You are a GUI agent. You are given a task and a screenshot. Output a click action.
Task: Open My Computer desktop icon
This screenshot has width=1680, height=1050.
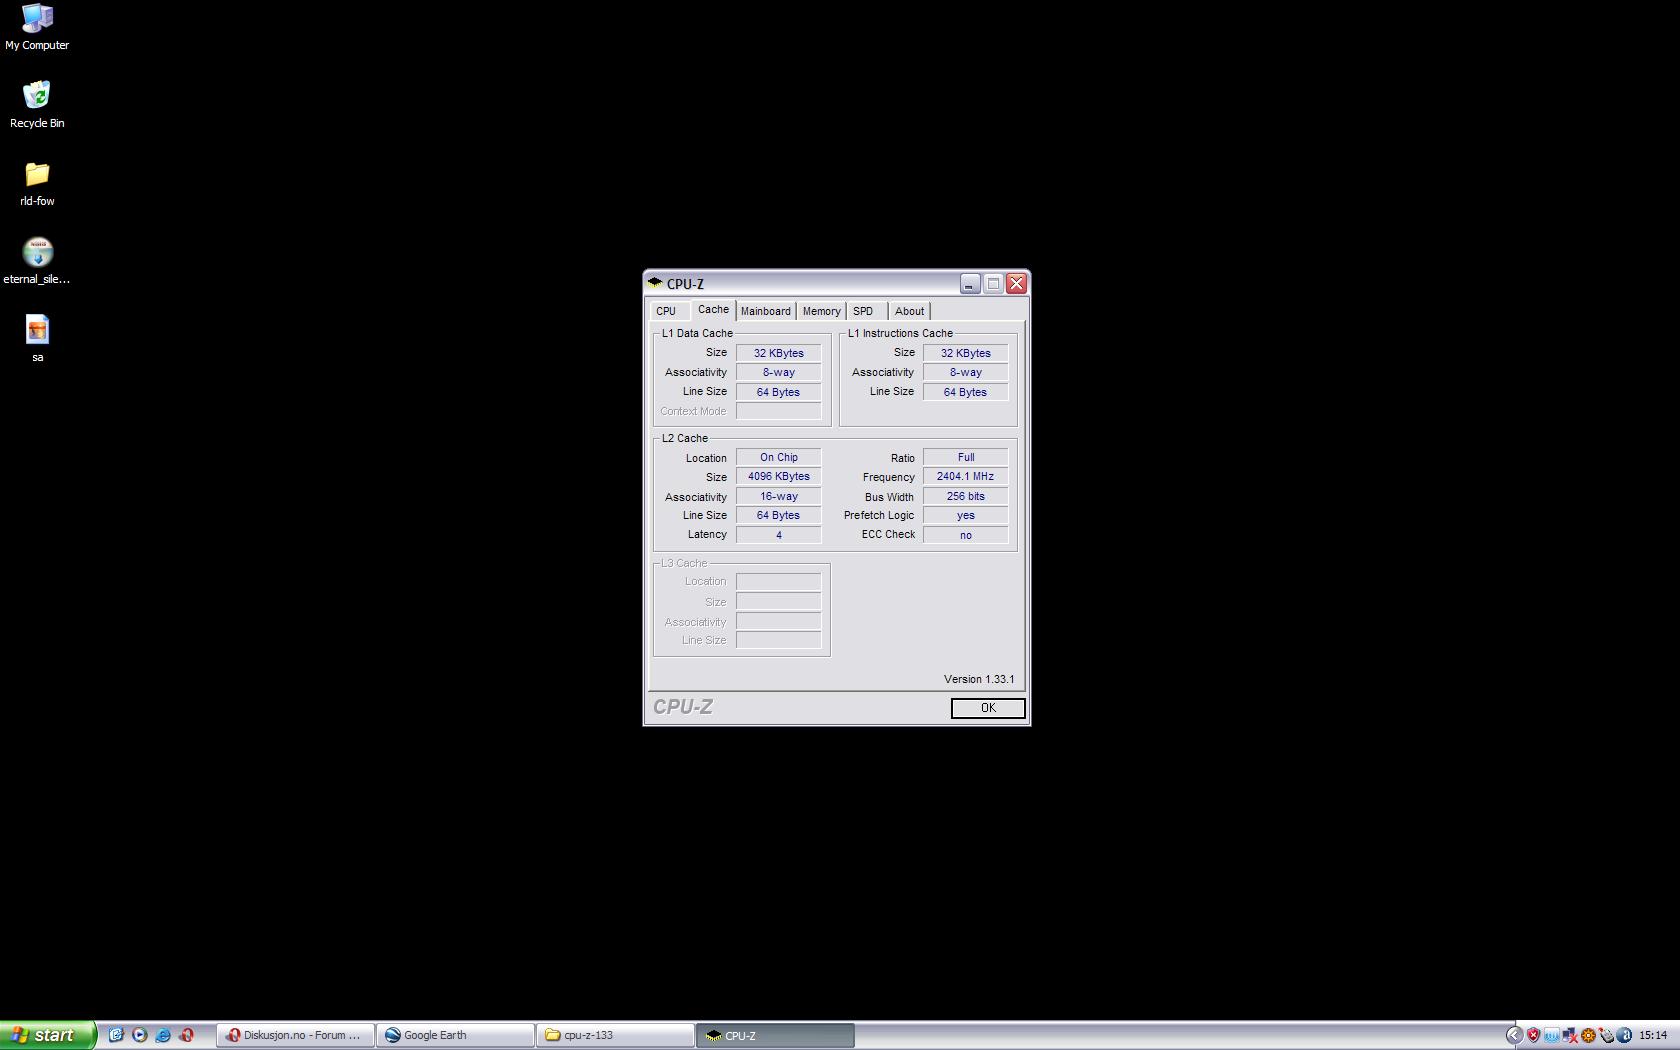[37, 27]
